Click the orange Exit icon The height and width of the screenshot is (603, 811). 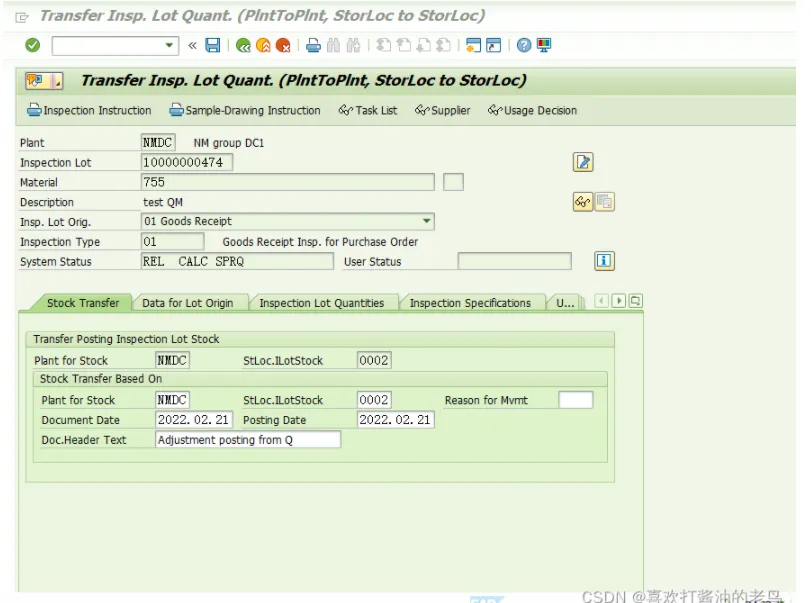(263, 46)
